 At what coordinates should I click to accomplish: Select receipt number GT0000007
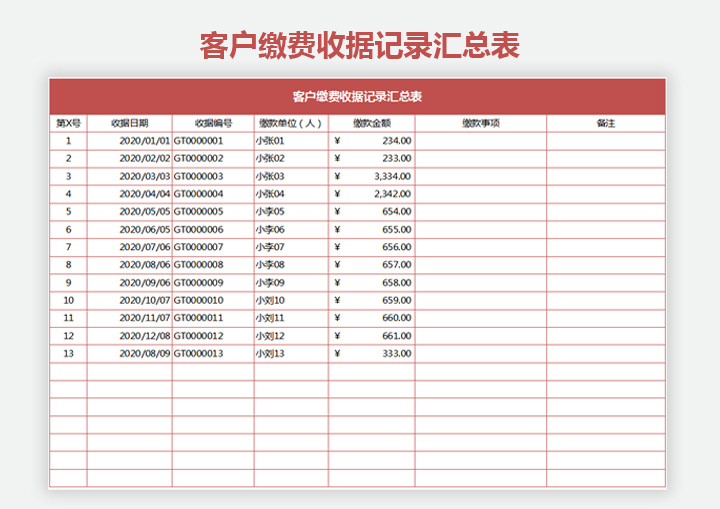click(x=198, y=247)
